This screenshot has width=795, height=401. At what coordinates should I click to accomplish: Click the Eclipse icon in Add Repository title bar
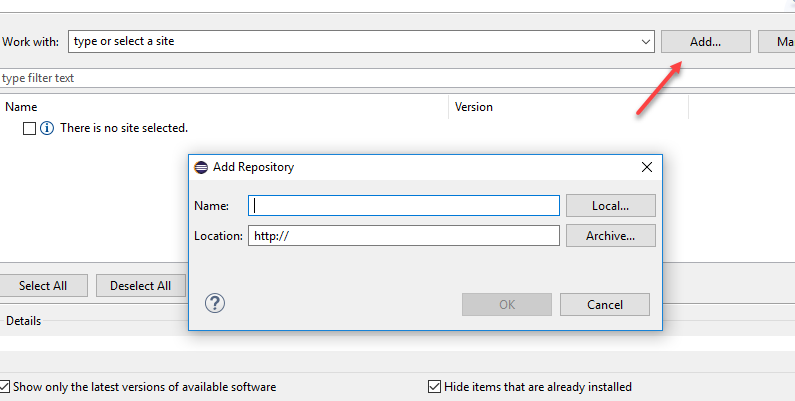coord(201,167)
